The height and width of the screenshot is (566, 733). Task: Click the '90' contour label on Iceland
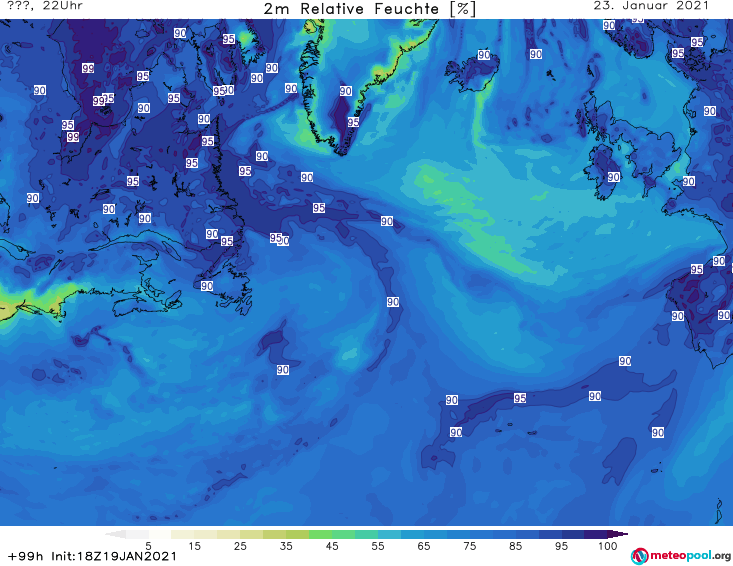click(484, 55)
